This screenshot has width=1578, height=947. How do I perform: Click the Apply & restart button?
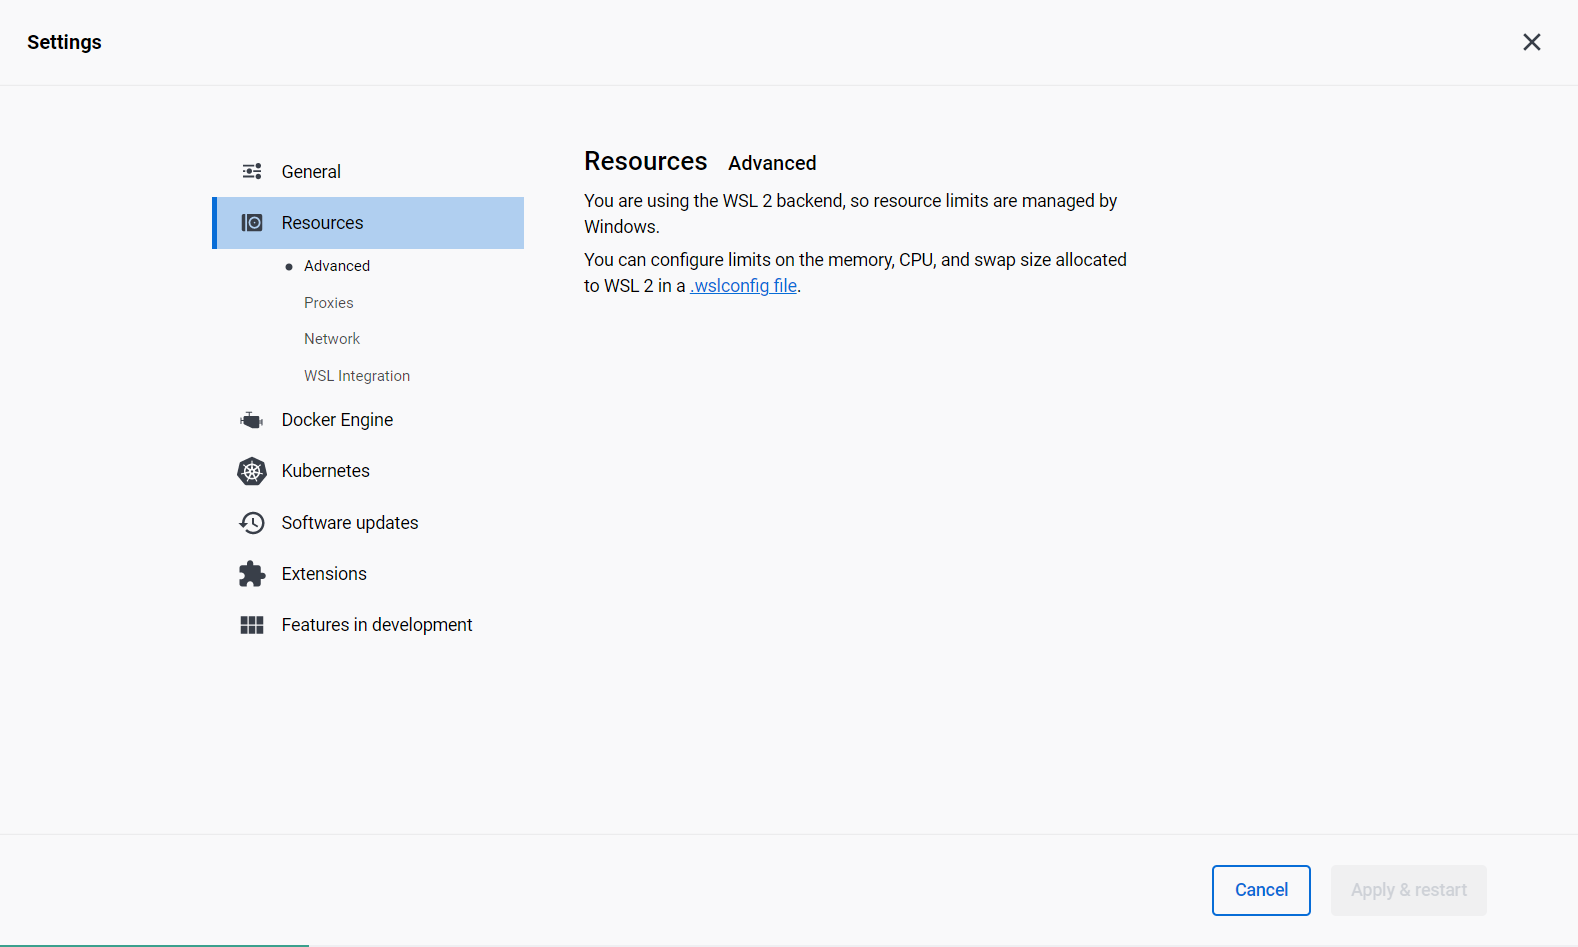click(x=1409, y=890)
